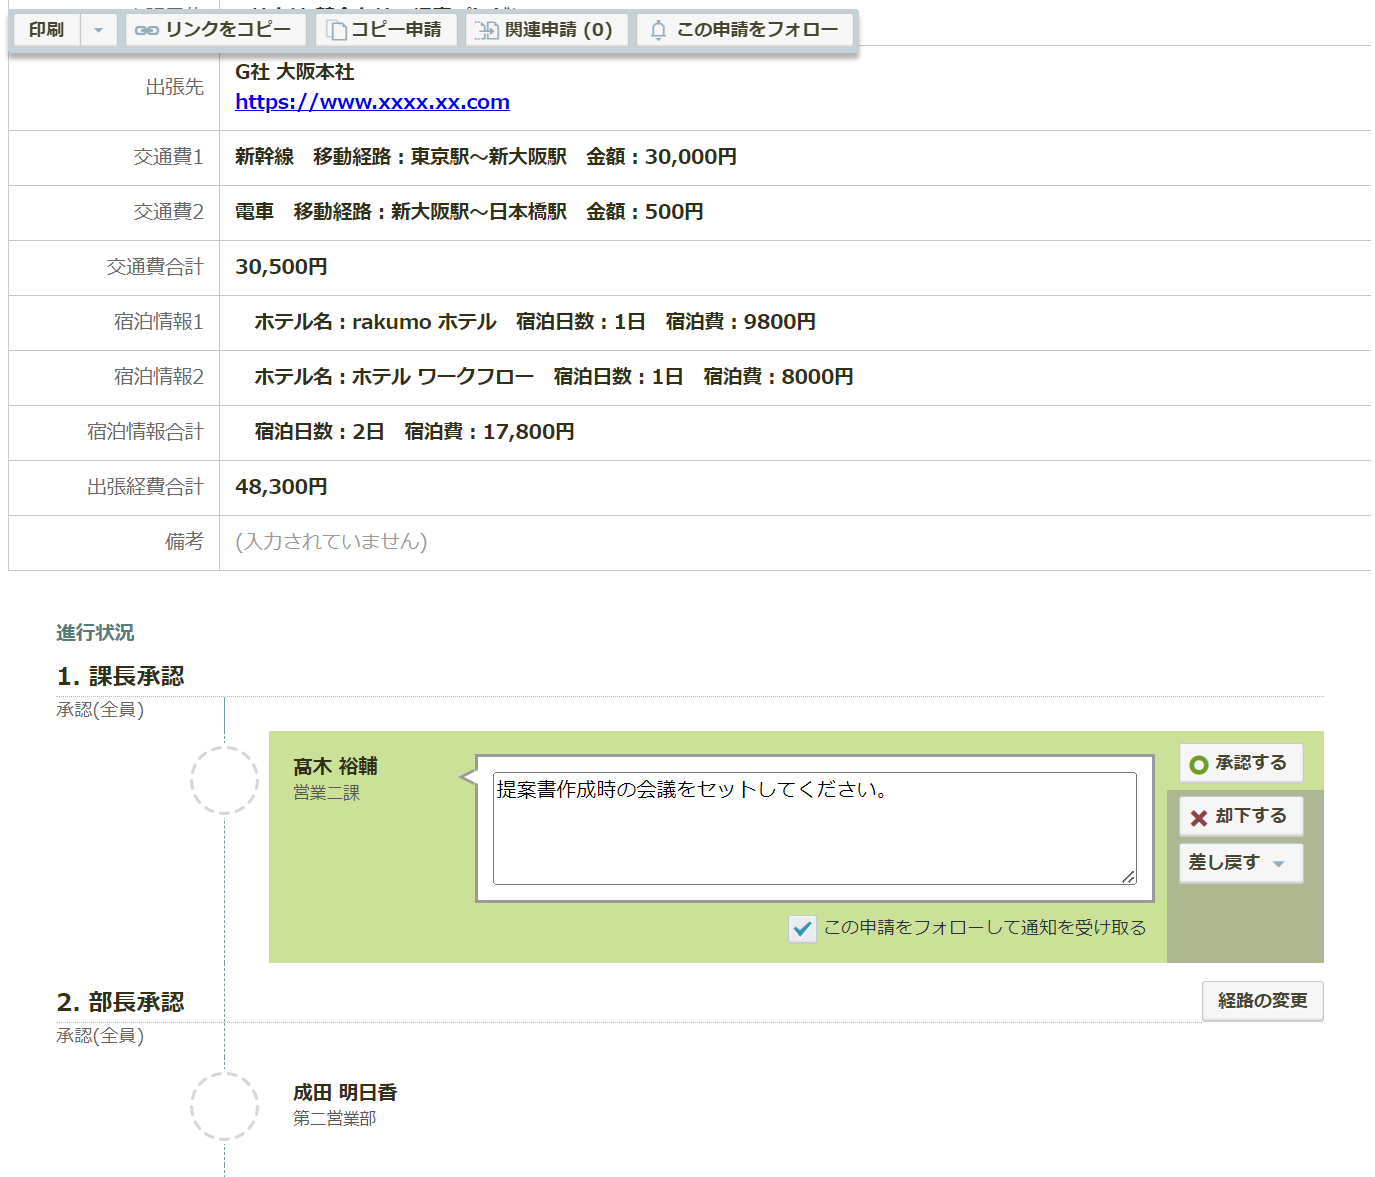Click into the approval comment text area
Screen dimensions: 1375x1177
(x=814, y=828)
